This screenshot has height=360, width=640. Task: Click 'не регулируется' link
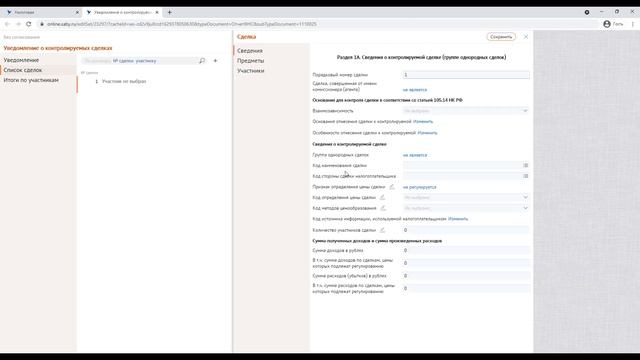coord(420,187)
